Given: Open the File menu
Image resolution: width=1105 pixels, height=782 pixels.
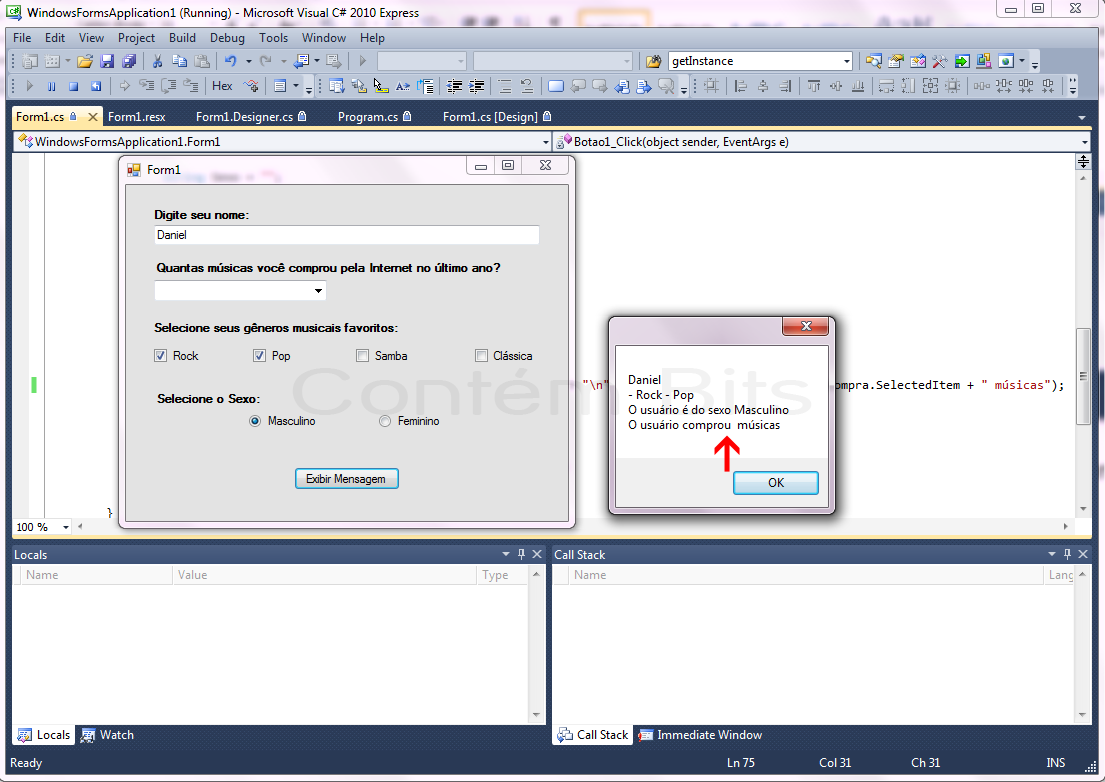Looking at the screenshot, I should point(22,38).
